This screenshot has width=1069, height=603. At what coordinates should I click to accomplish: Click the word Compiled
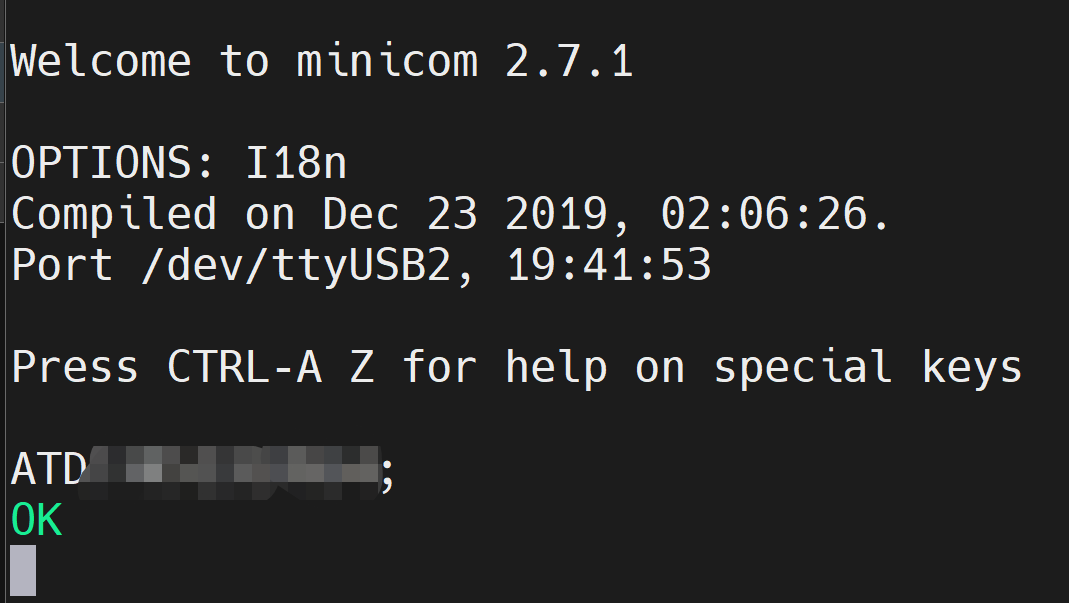[x=114, y=214]
